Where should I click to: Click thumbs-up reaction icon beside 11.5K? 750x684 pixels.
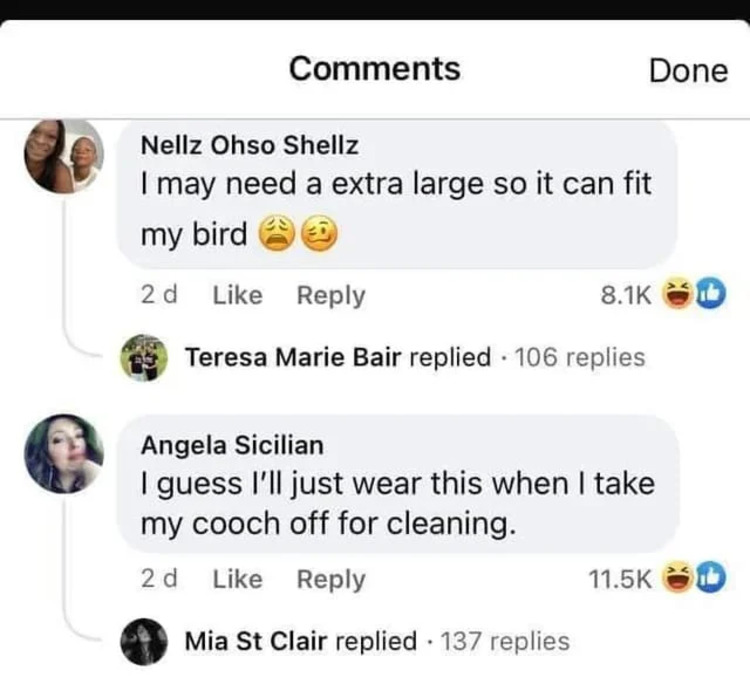(704, 579)
